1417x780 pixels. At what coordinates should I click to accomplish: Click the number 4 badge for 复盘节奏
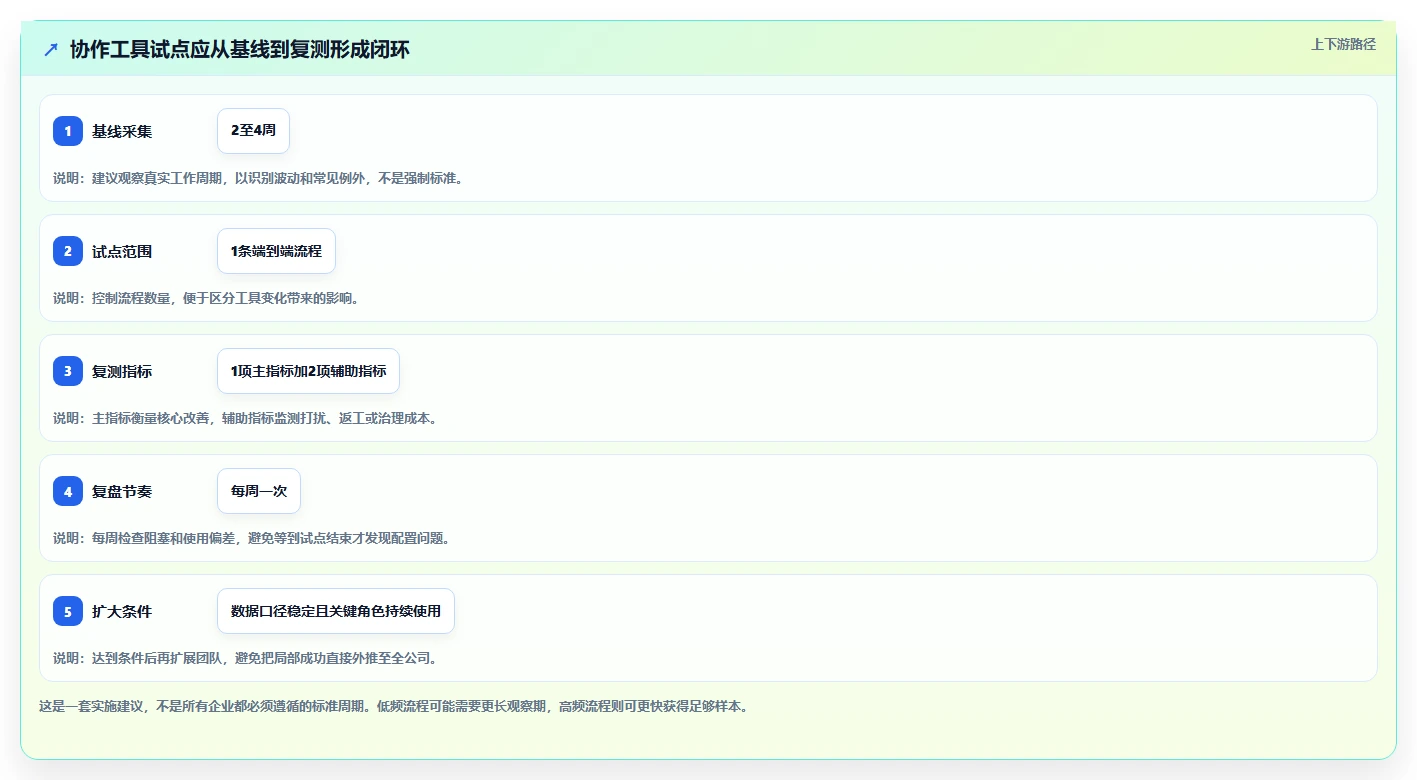coord(68,491)
